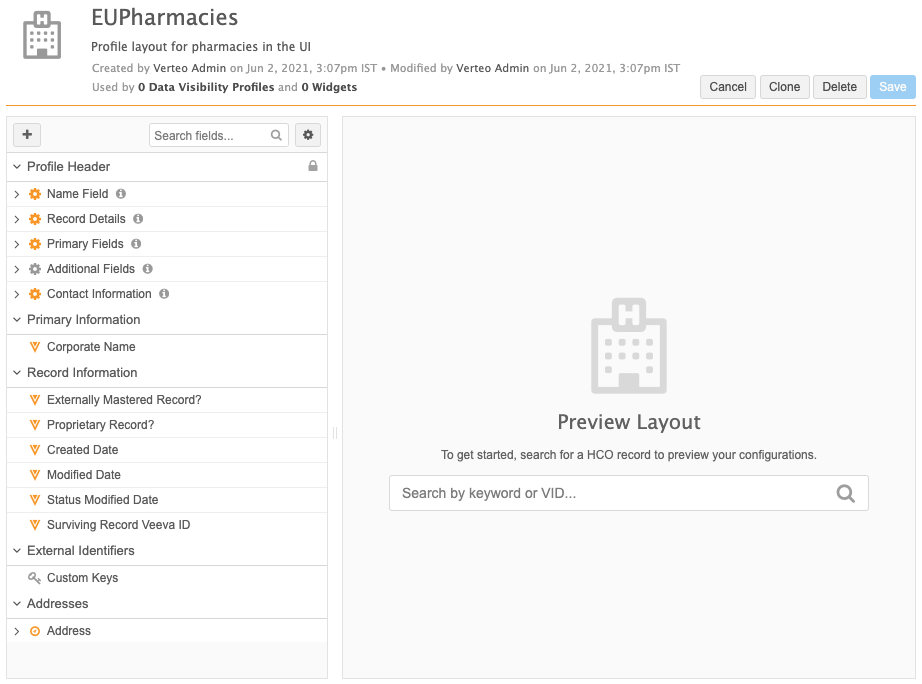Select the Externally Mastered Record? field

tap(124, 400)
